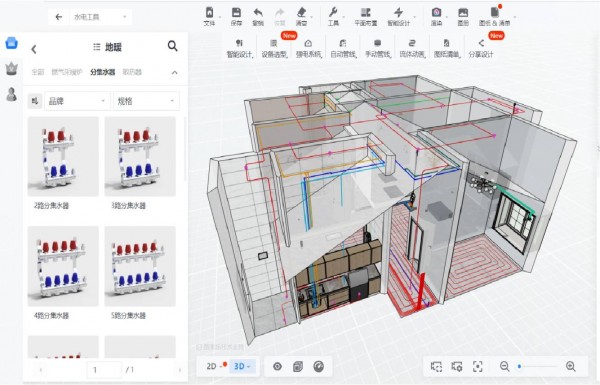Select the 全部 category tab
This screenshot has height=385, width=600.
coord(38,72)
